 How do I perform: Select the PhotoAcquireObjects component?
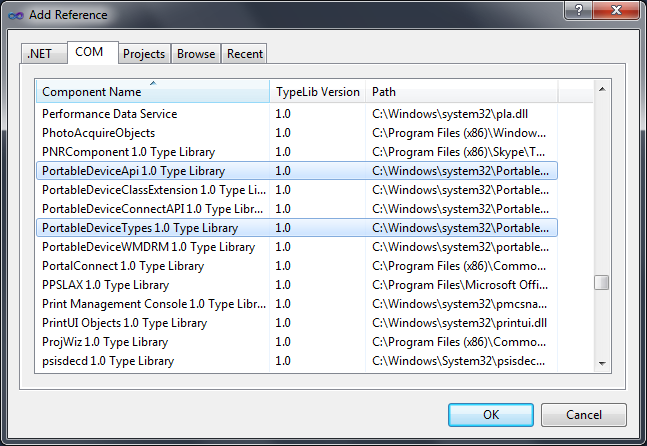pyautogui.click(x=150, y=133)
